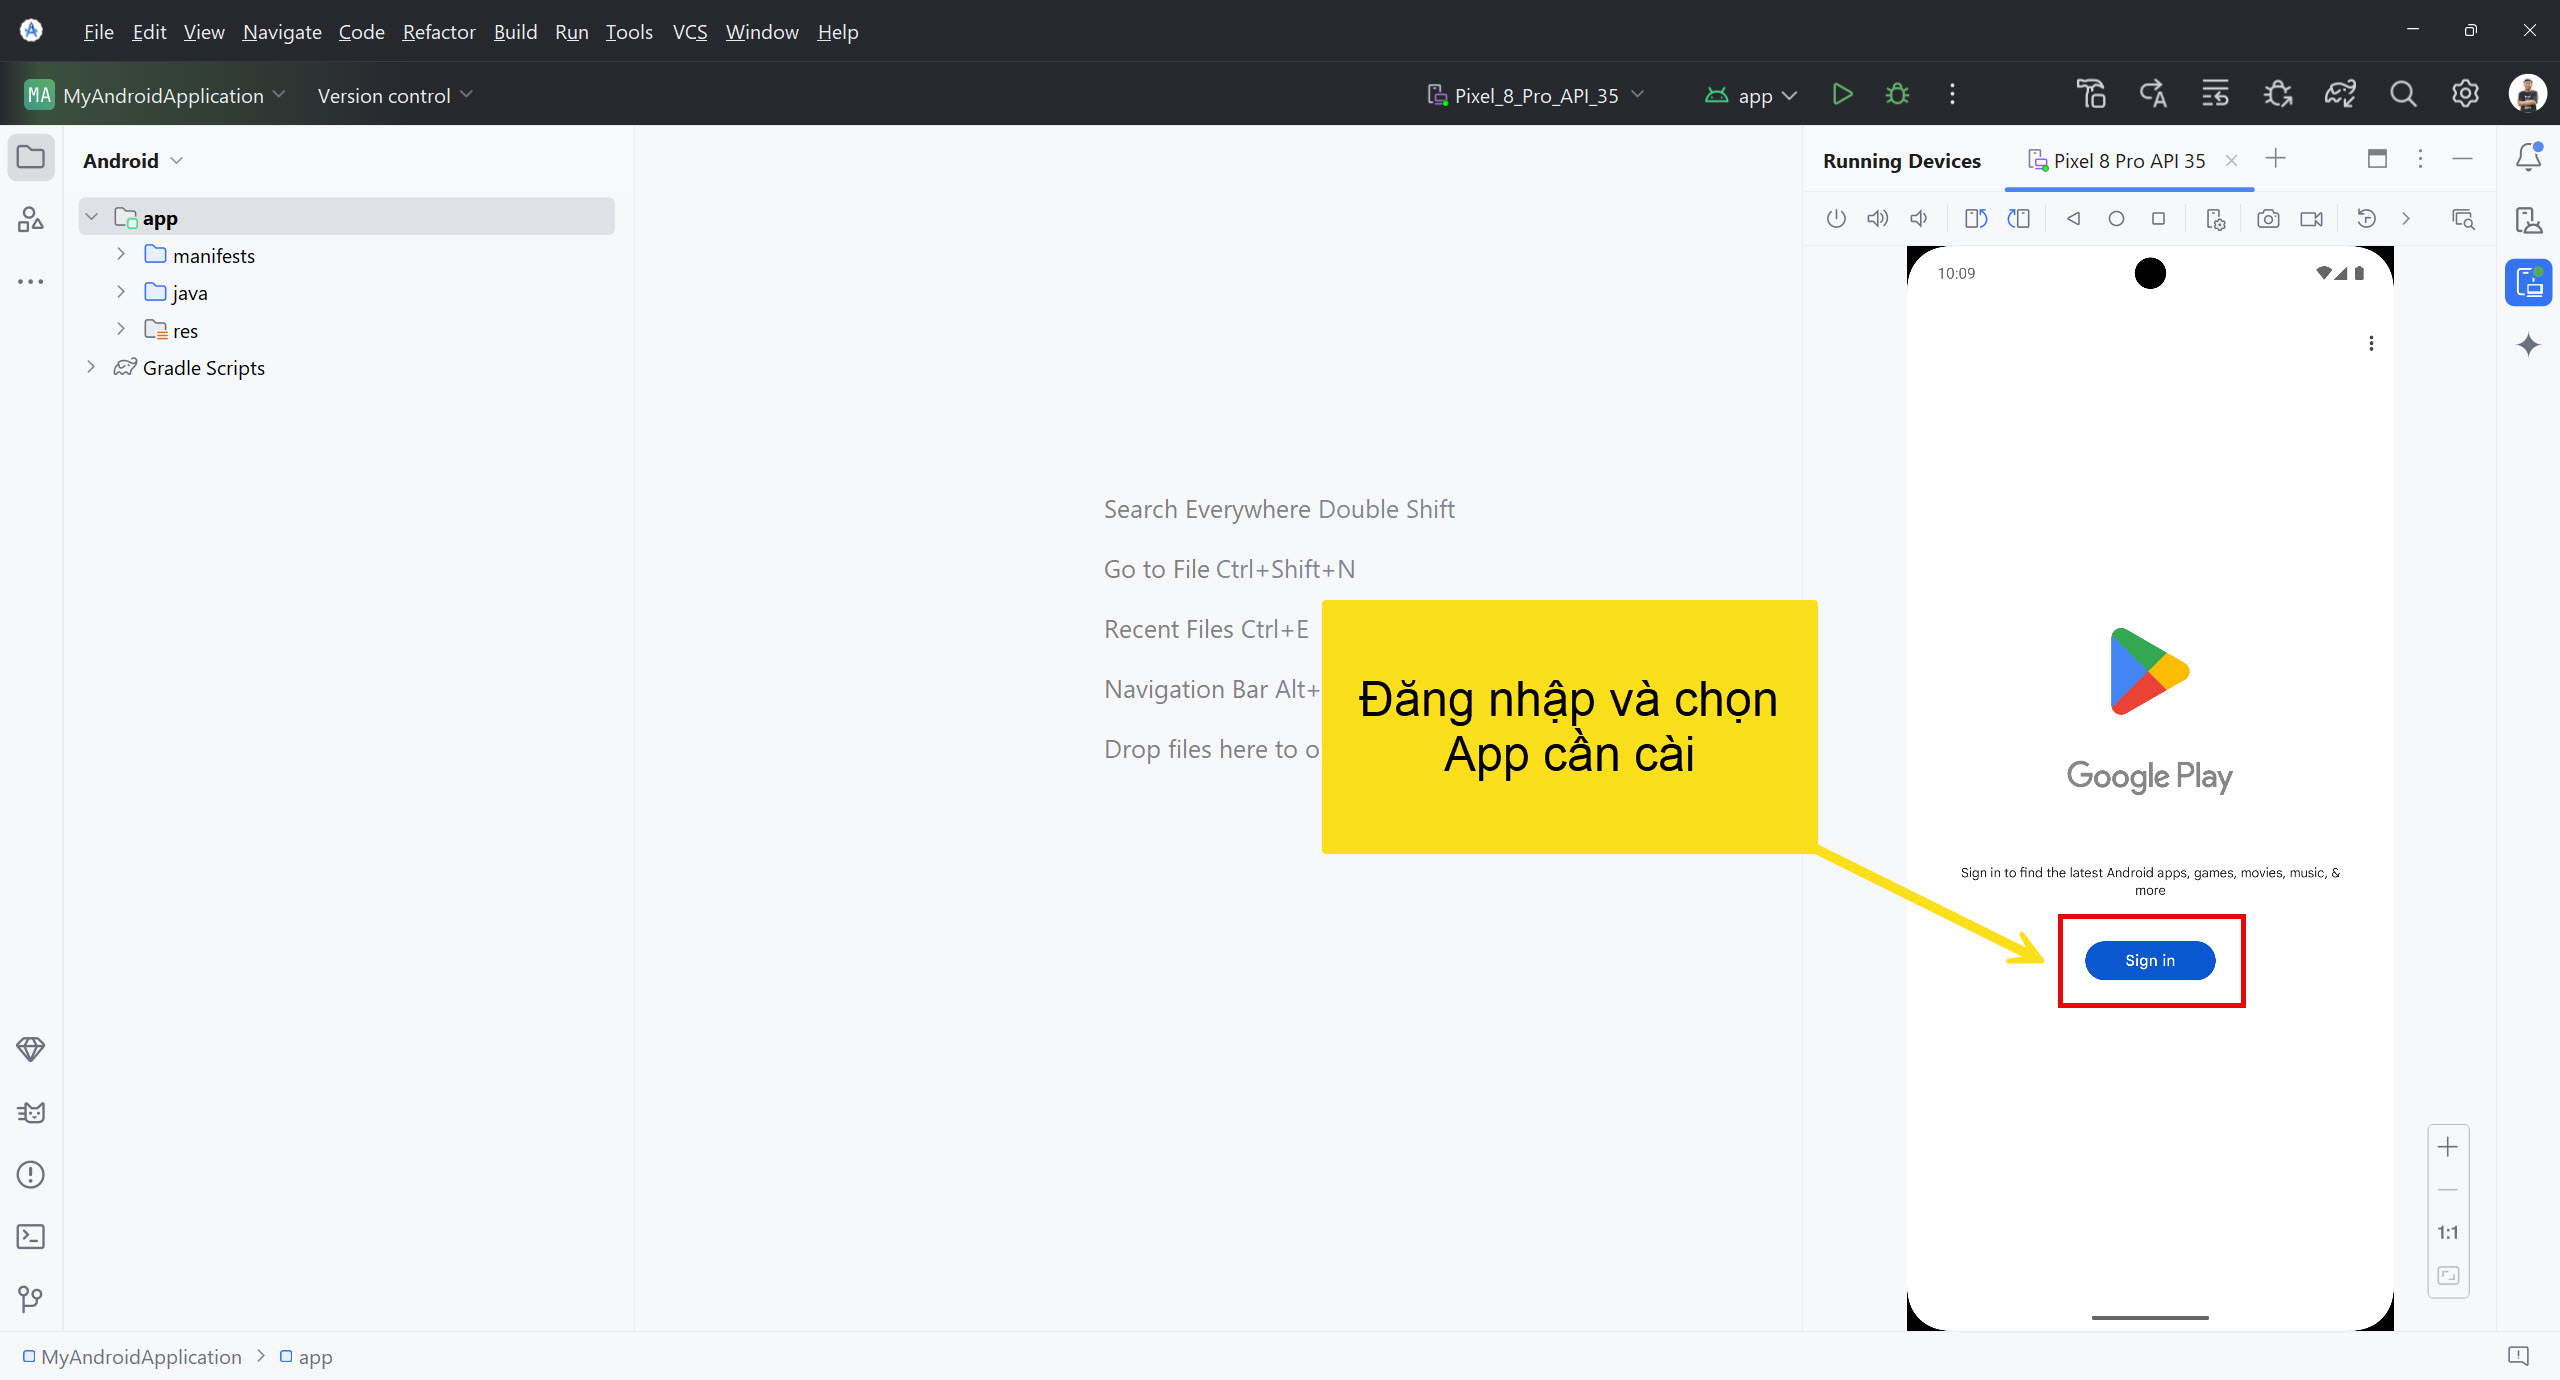Rotate the device right
2560x1380 pixels.
pyautogui.click(x=2018, y=218)
